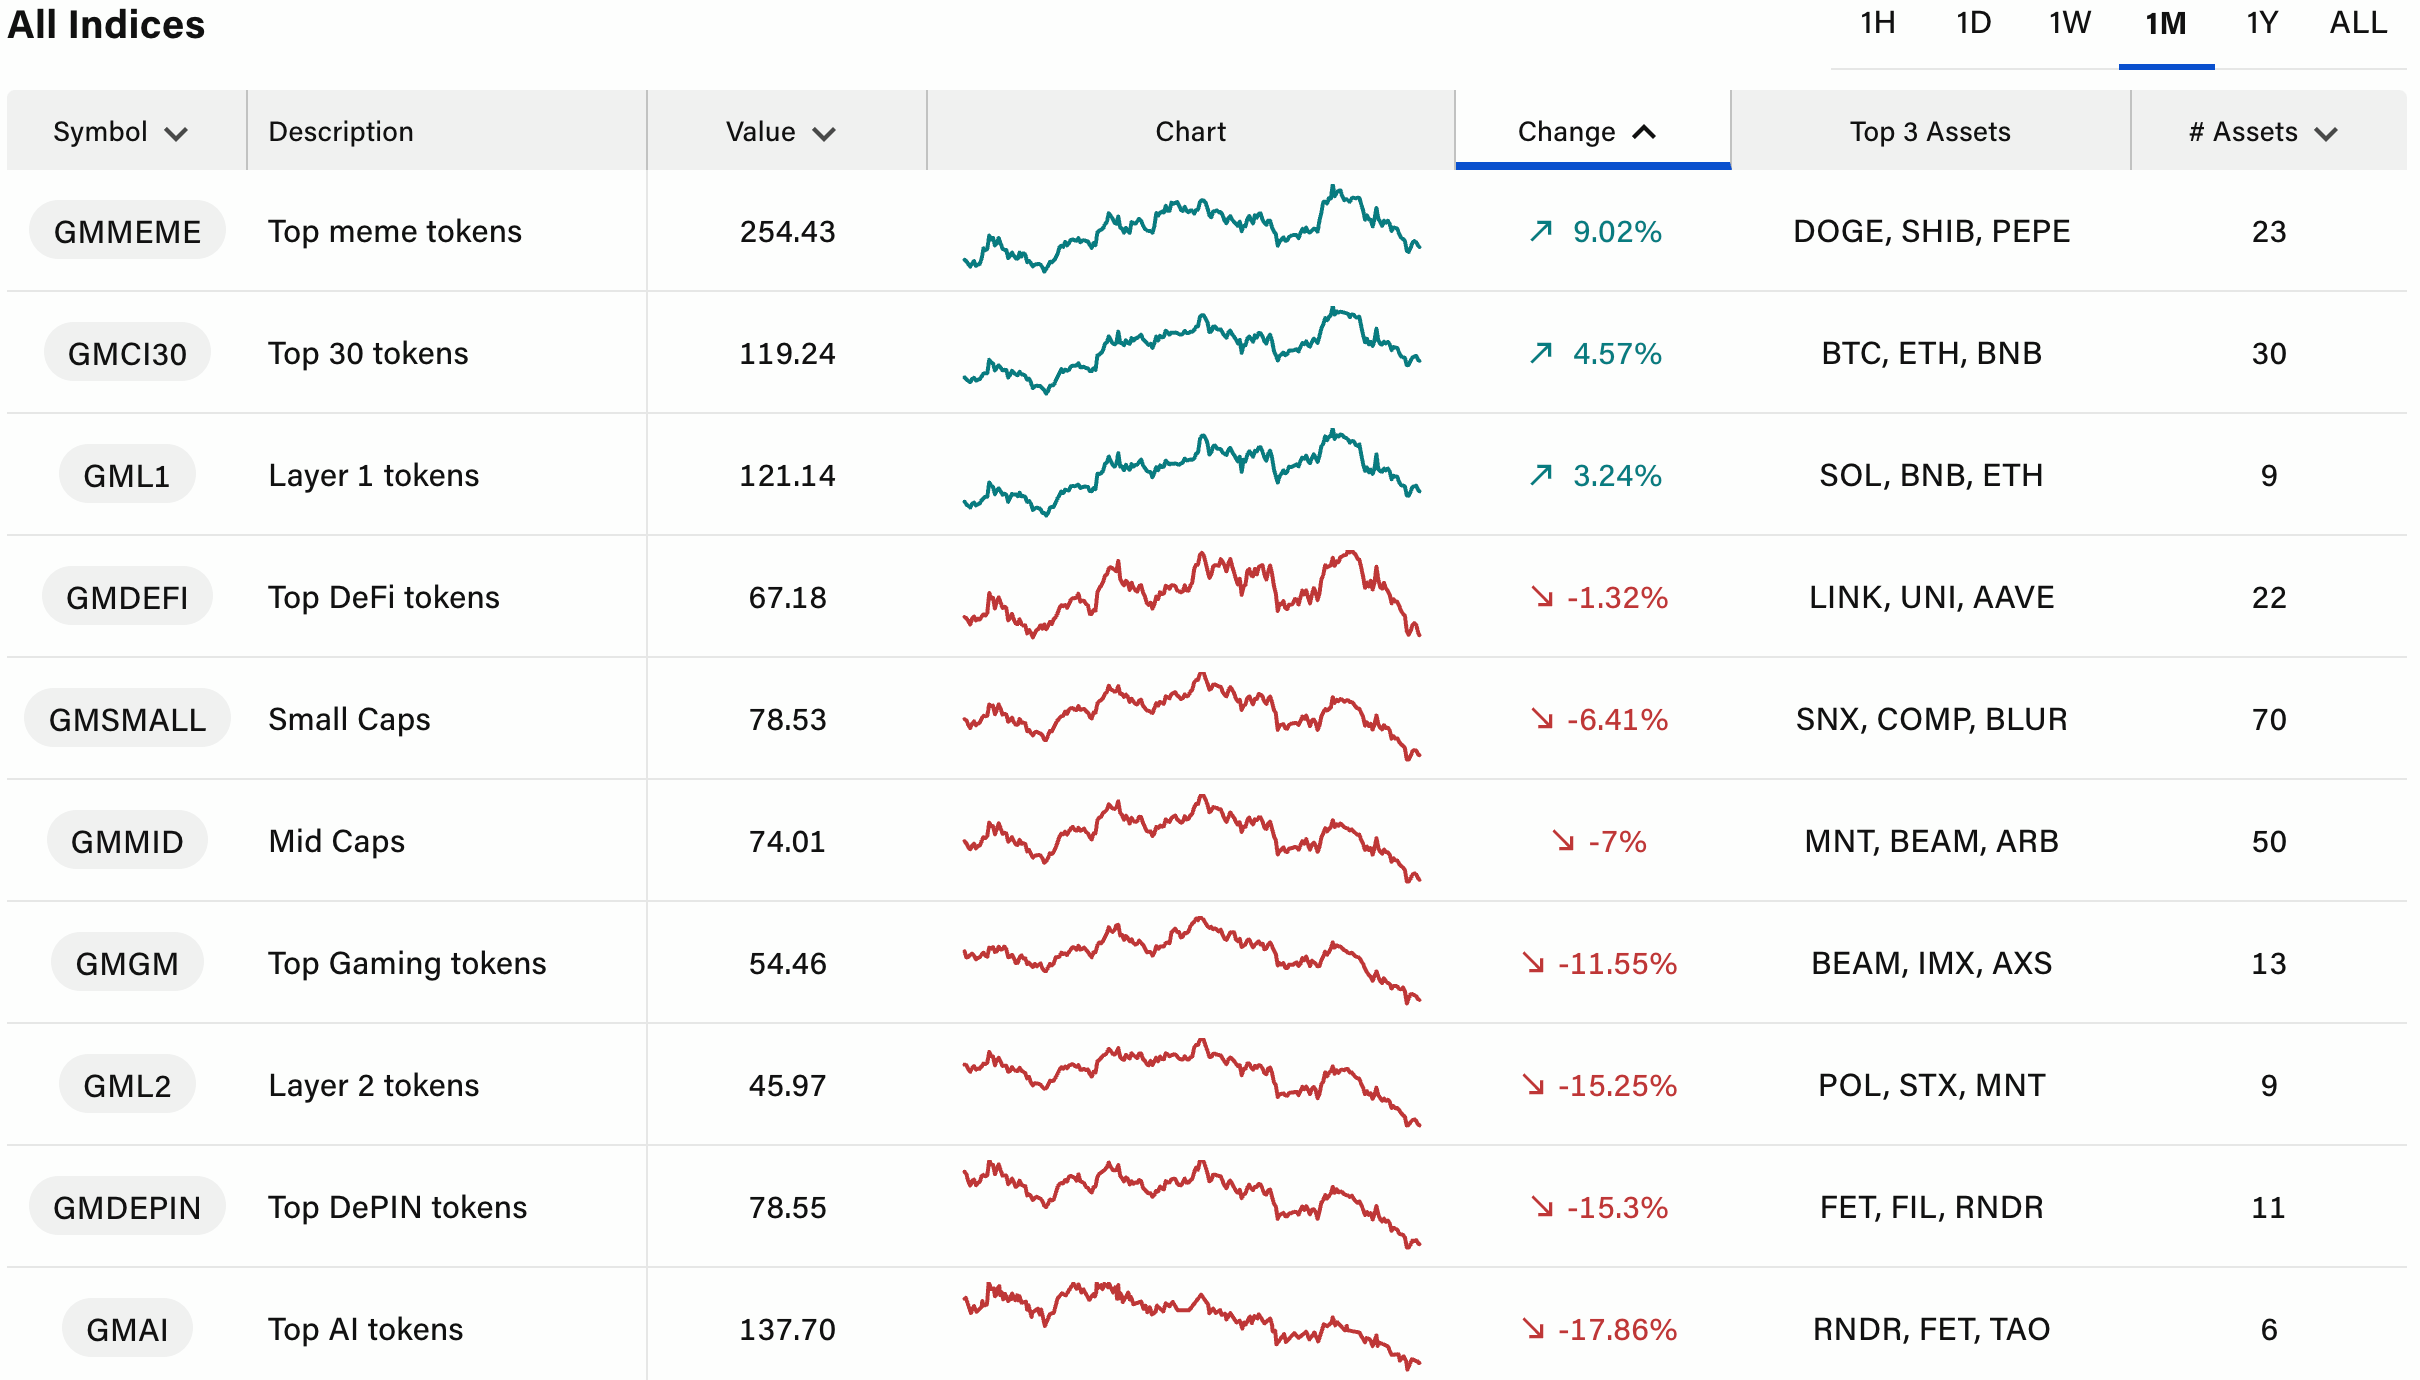The image size is (2420, 1380).
Task: Switch to the 1Y timeframe tab
Action: [2262, 24]
